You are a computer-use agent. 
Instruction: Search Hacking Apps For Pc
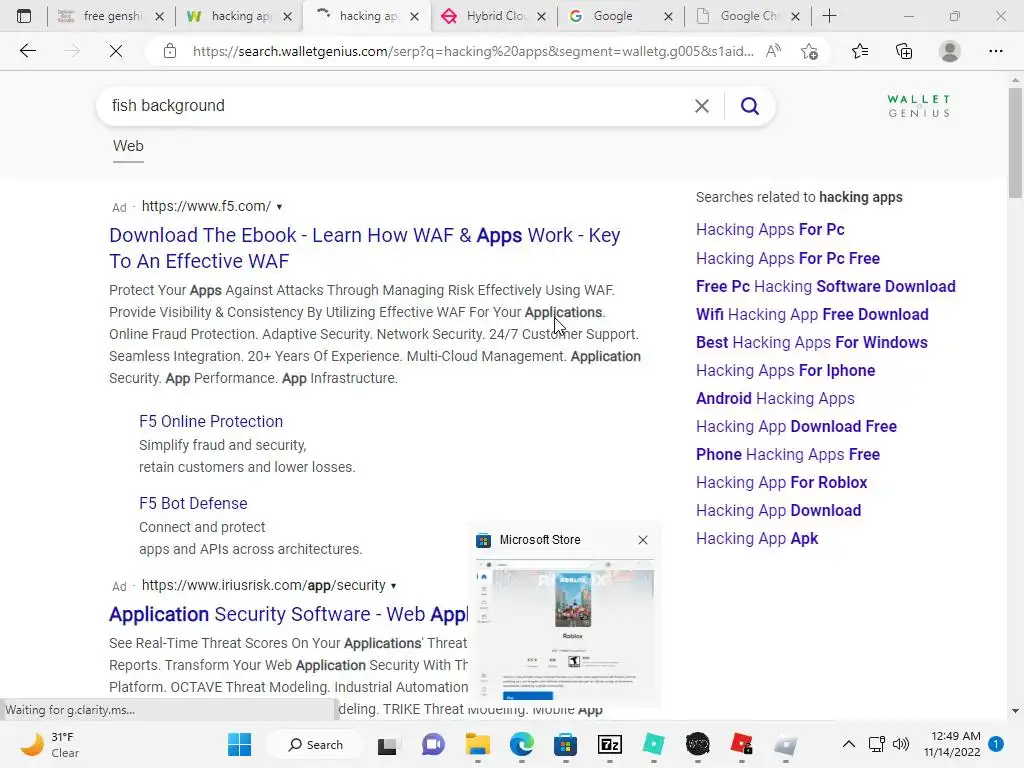coord(770,229)
